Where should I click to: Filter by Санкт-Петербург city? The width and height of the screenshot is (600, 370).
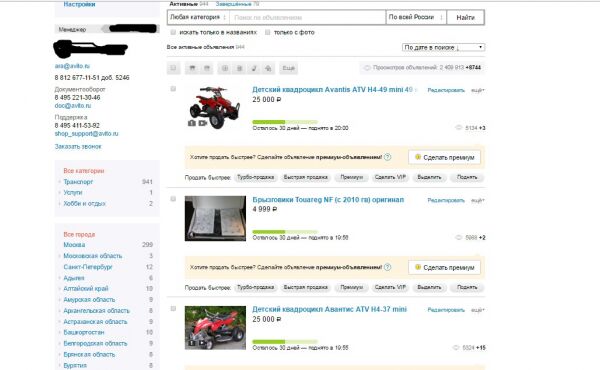pyautogui.click(x=88, y=267)
